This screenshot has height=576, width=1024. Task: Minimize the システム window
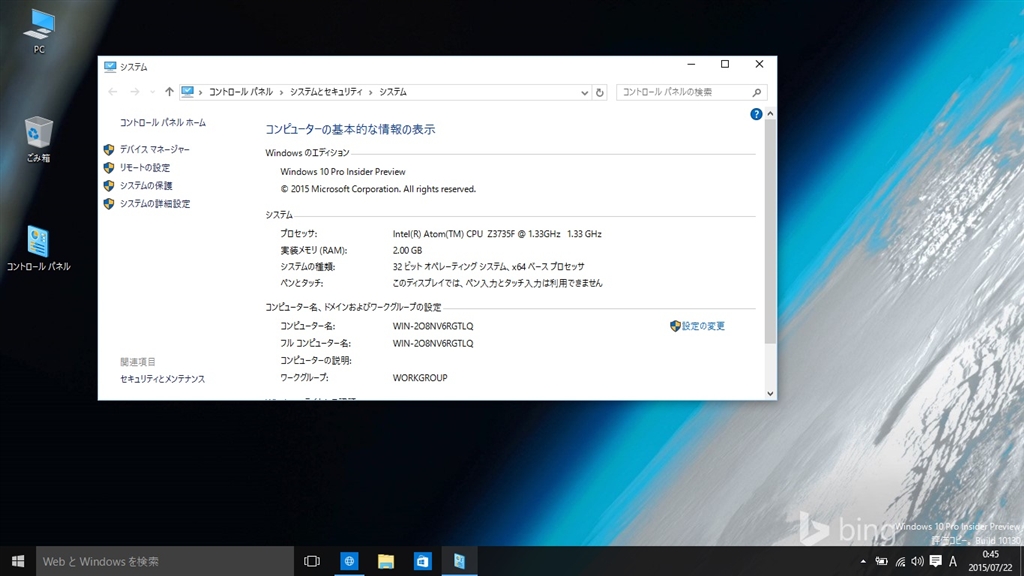pyautogui.click(x=691, y=64)
